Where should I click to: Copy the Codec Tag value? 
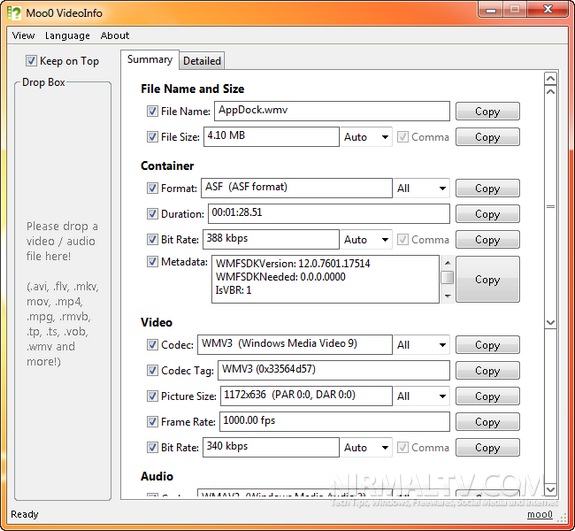click(x=487, y=370)
